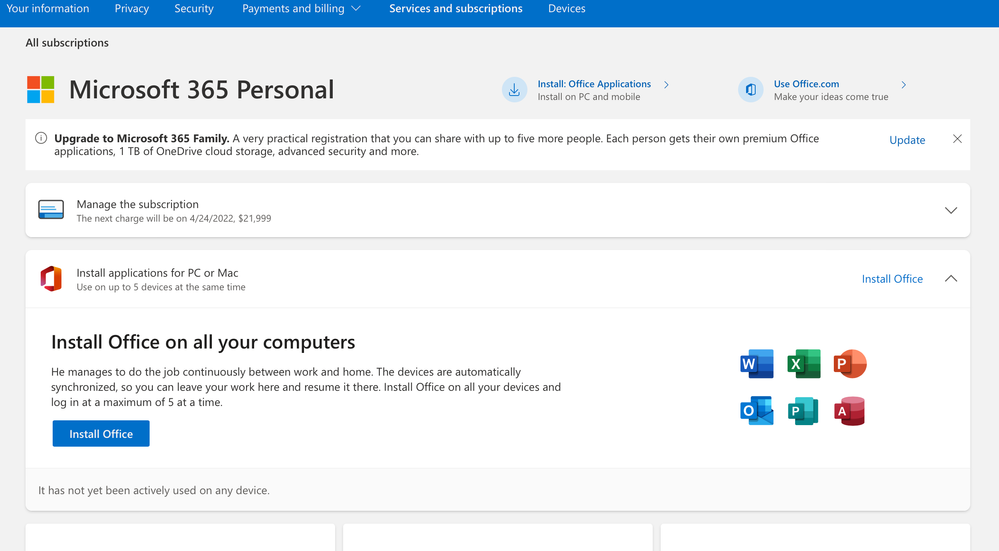Click Update in the upgrade banner
The image size is (999, 551).
click(x=907, y=140)
